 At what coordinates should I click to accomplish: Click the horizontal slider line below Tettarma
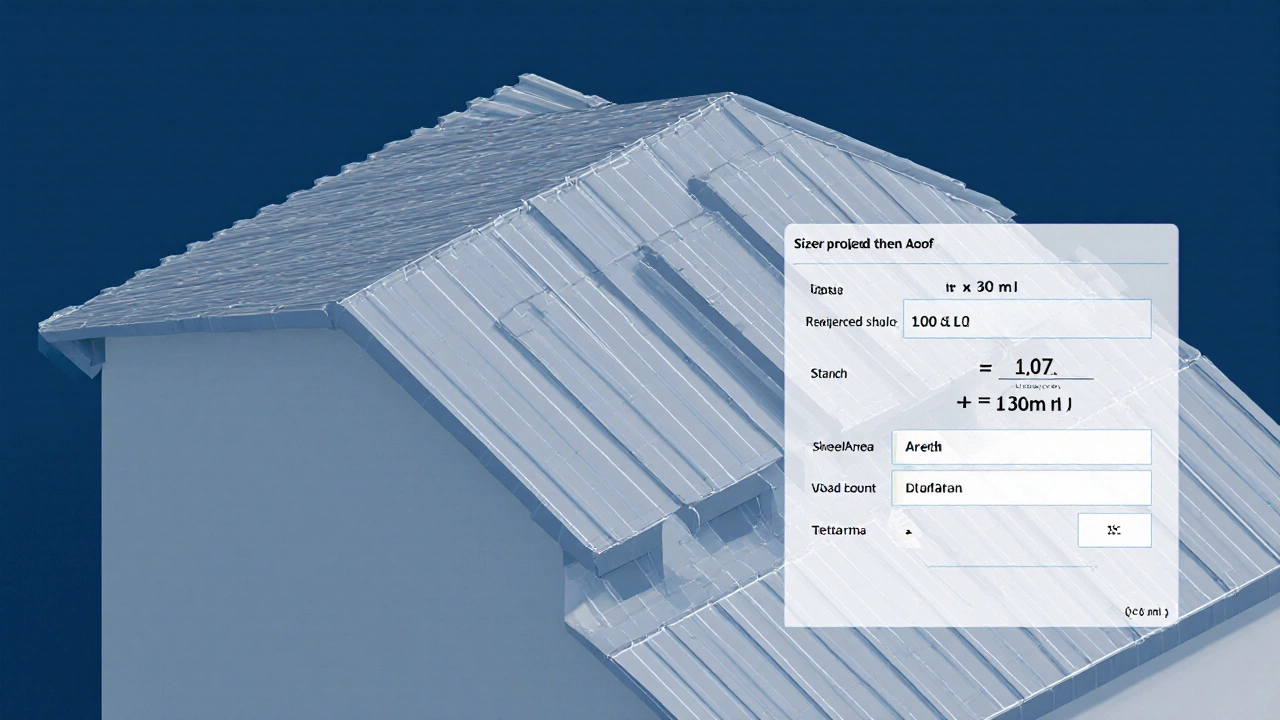(x=1012, y=567)
